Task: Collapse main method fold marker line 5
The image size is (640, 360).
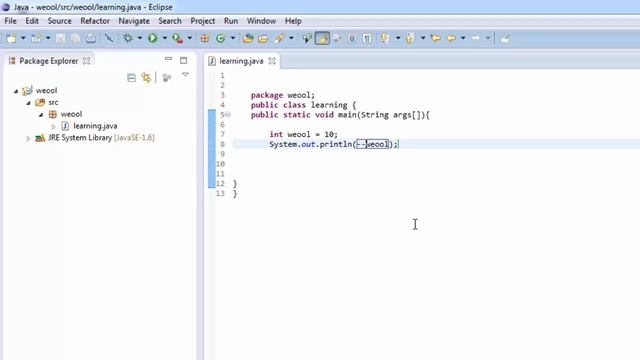Action: (228, 115)
